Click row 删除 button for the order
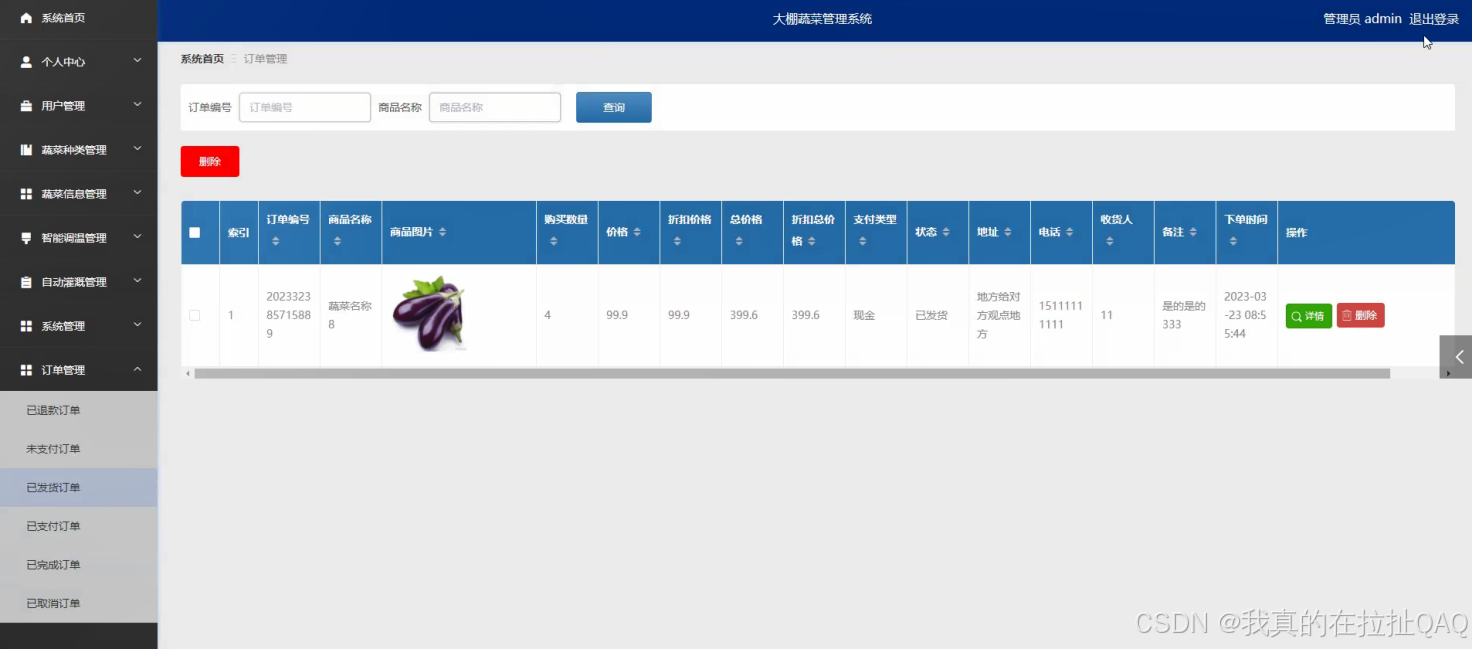The image size is (1472, 649). point(1360,316)
